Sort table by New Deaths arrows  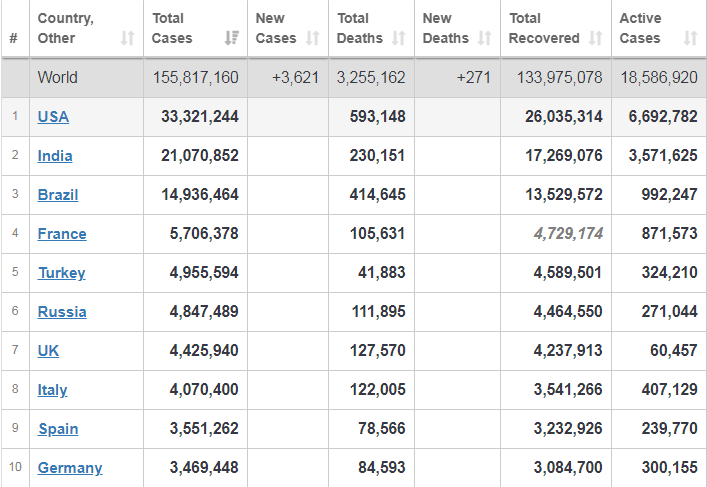[484, 38]
